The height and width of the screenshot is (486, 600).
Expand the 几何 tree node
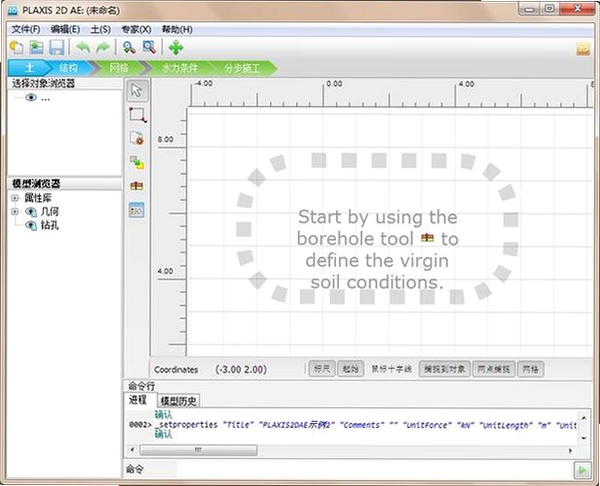point(15,211)
